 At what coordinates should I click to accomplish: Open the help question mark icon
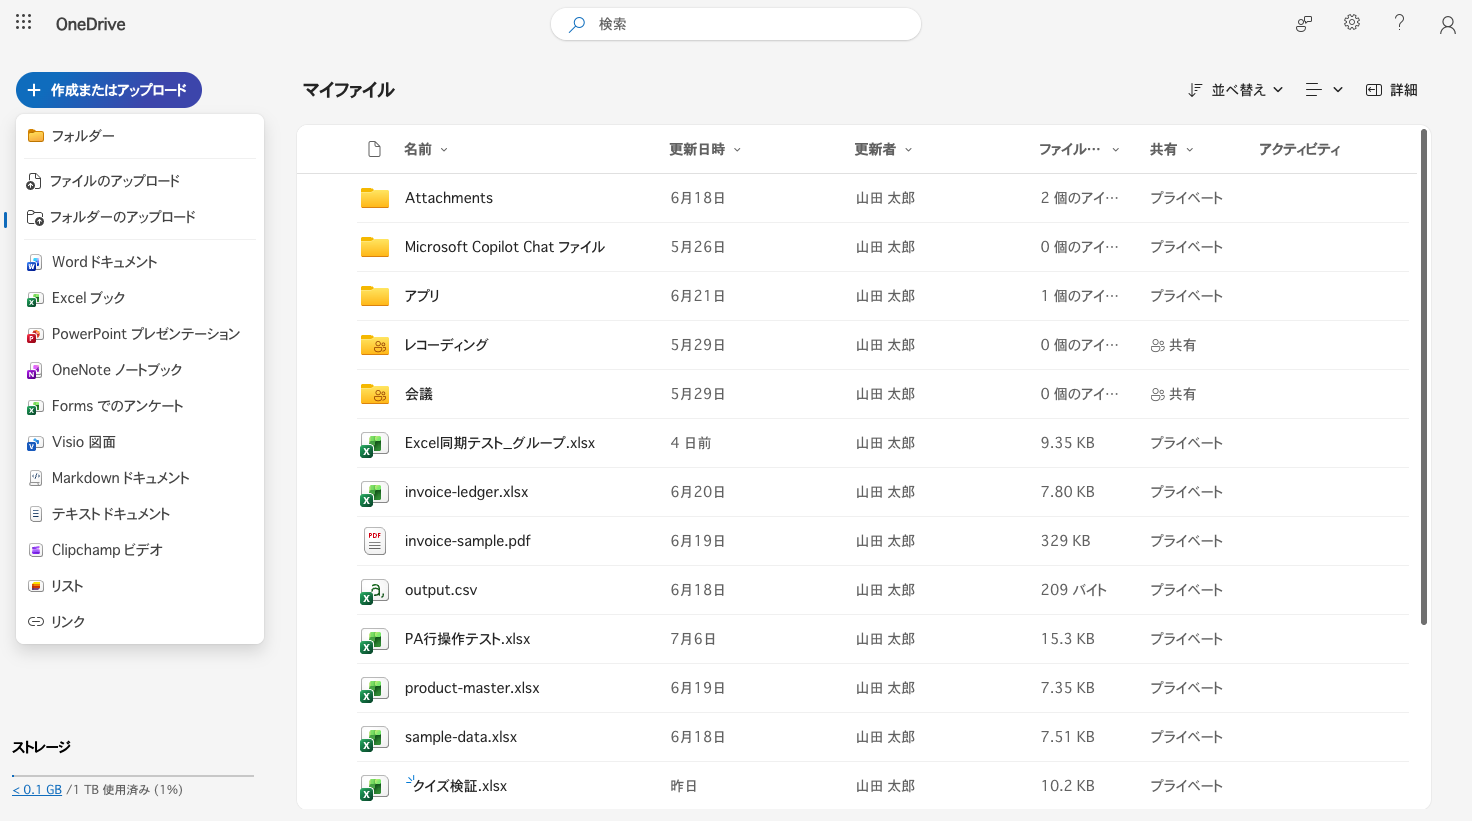click(1400, 22)
